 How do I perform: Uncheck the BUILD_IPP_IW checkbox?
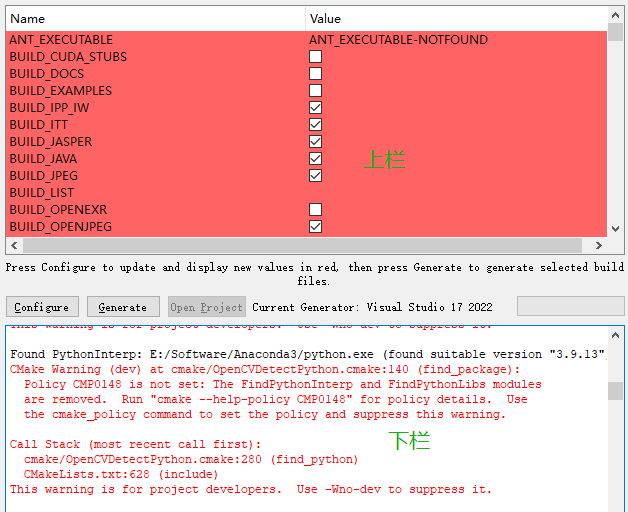(315, 108)
